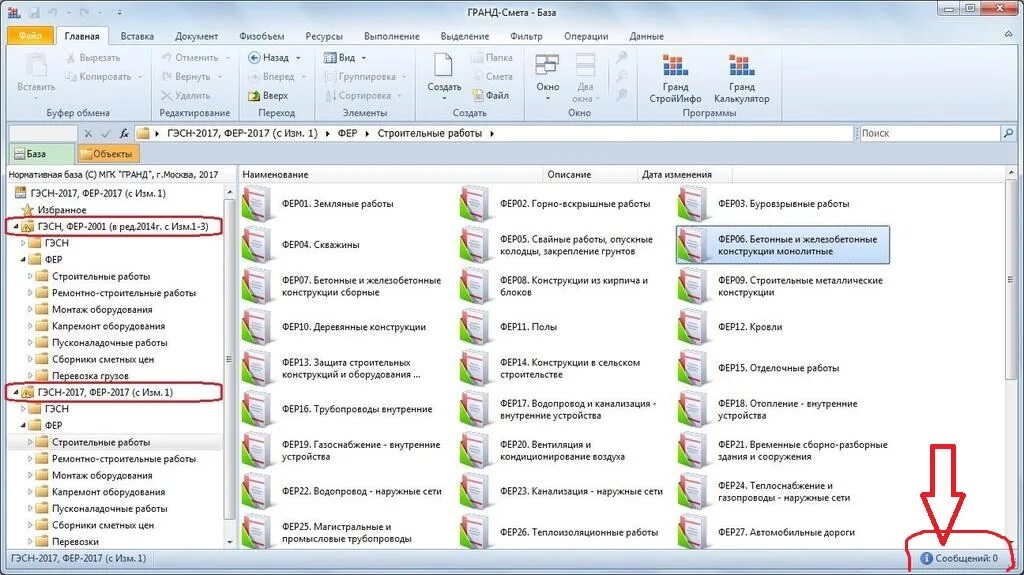The width and height of the screenshot is (1024, 575).
Task: Open ФЕР26. Теплоизоляционные работы book
Action: pos(559,532)
